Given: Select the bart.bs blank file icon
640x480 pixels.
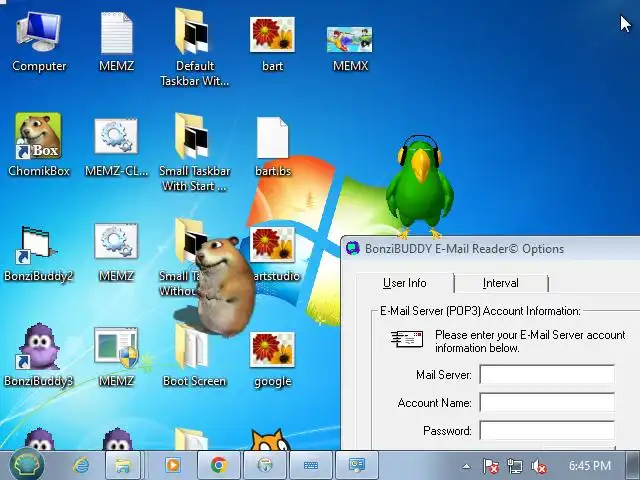Looking at the screenshot, I should 272,146.
